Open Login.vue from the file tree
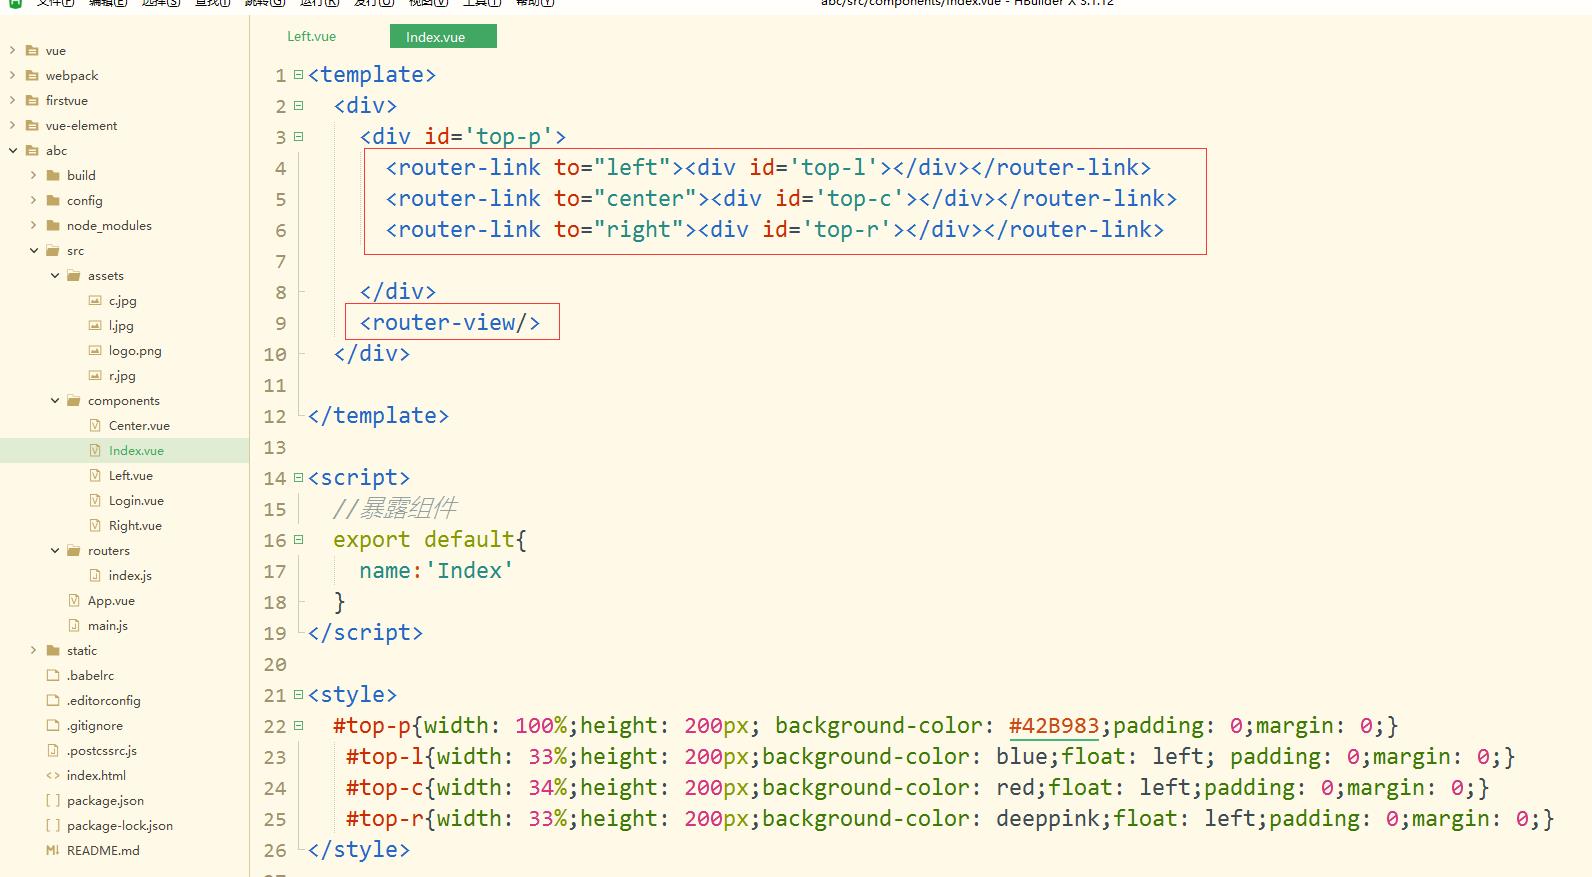The height and width of the screenshot is (877, 1592). tap(136, 500)
